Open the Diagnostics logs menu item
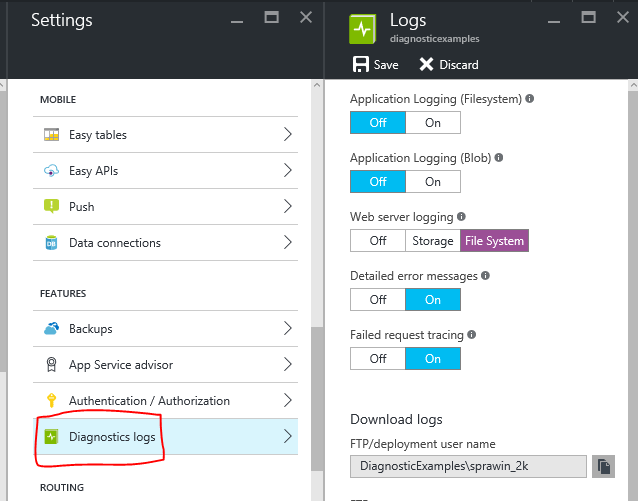 coord(112,437)
